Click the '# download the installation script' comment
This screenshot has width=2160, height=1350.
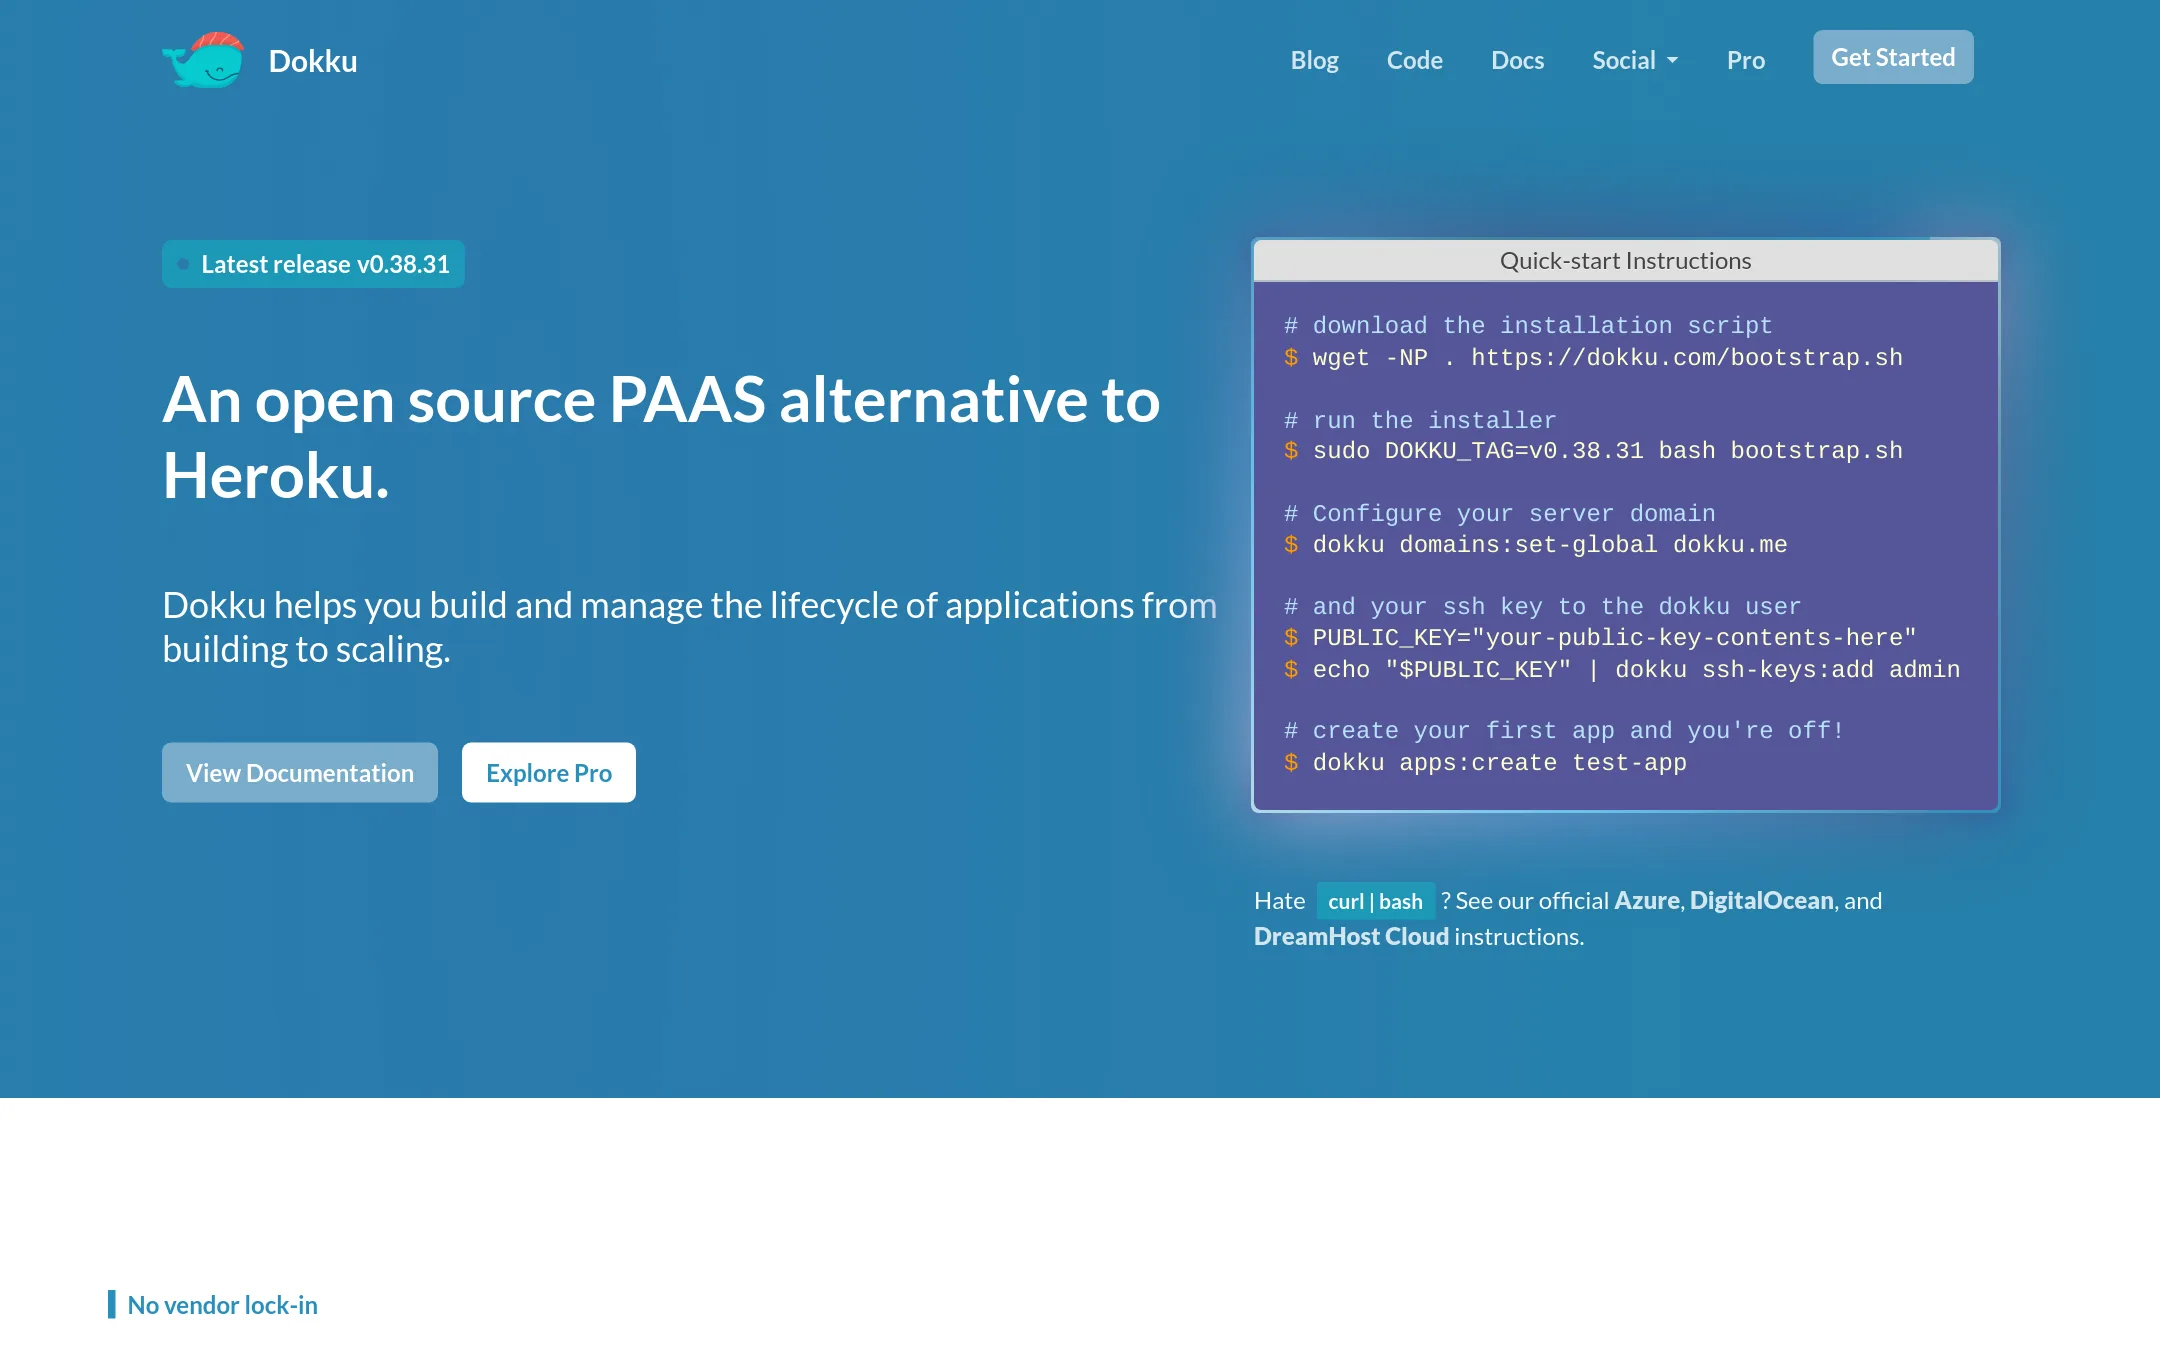tap(1528, 326)
